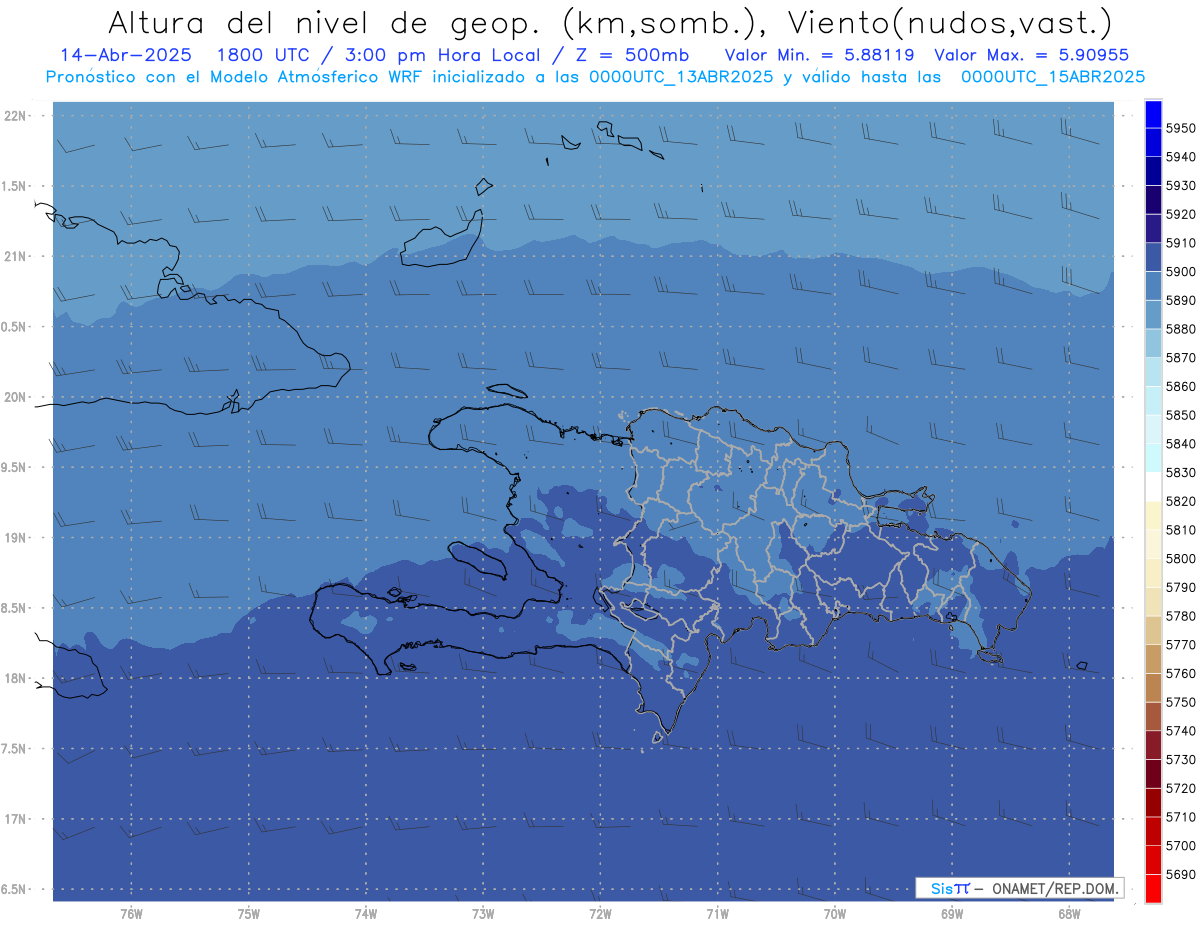
Task: Click the date '14-Abr-2025'
Action: [126, 55]
